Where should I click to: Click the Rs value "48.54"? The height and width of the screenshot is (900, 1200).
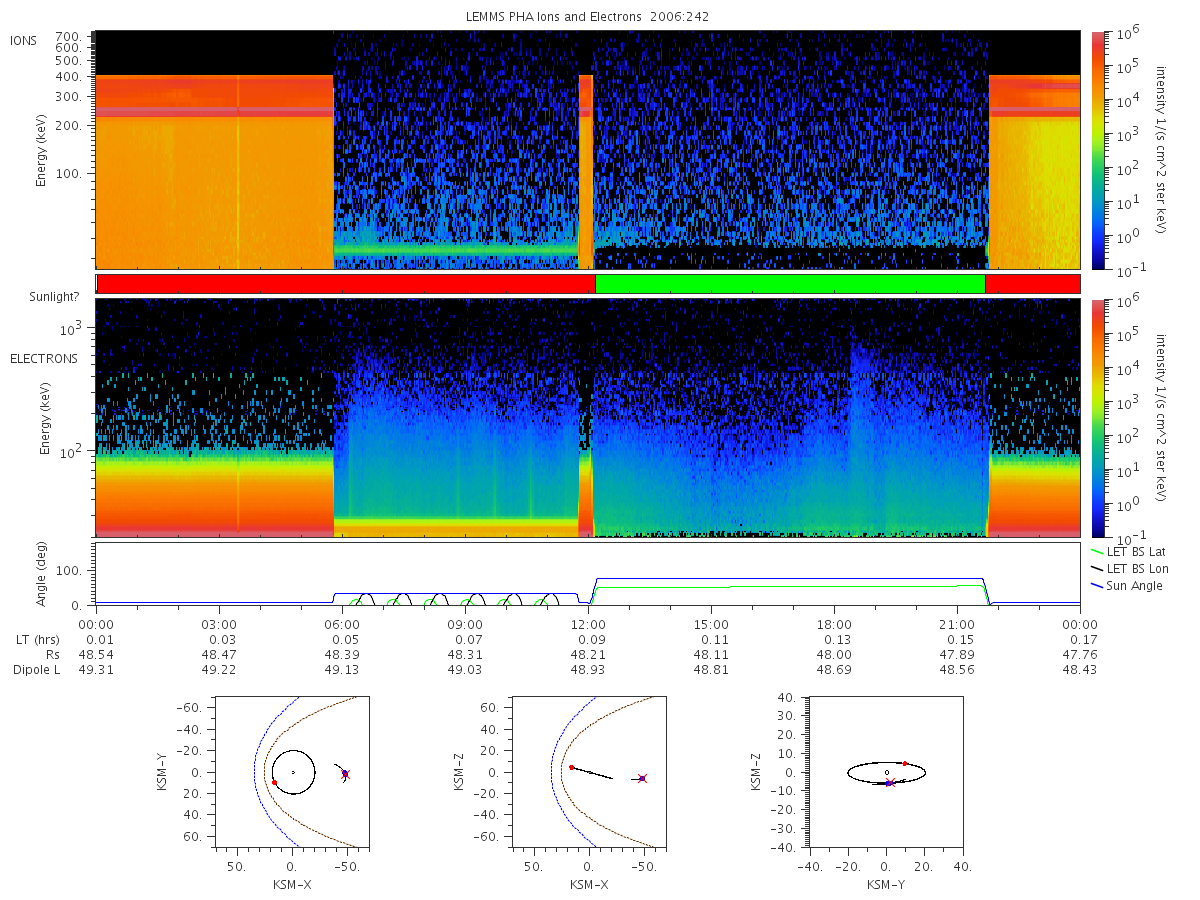click(96, 654)
